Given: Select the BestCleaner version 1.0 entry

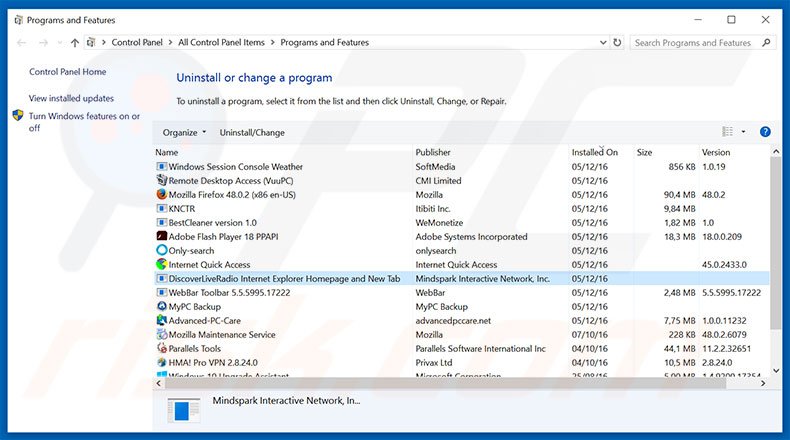Looking at the screenshot, I should coord(213,223).
